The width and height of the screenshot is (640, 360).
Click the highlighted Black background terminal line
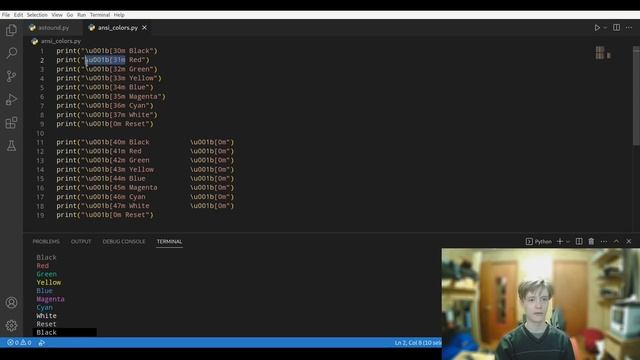pos(64,332)
